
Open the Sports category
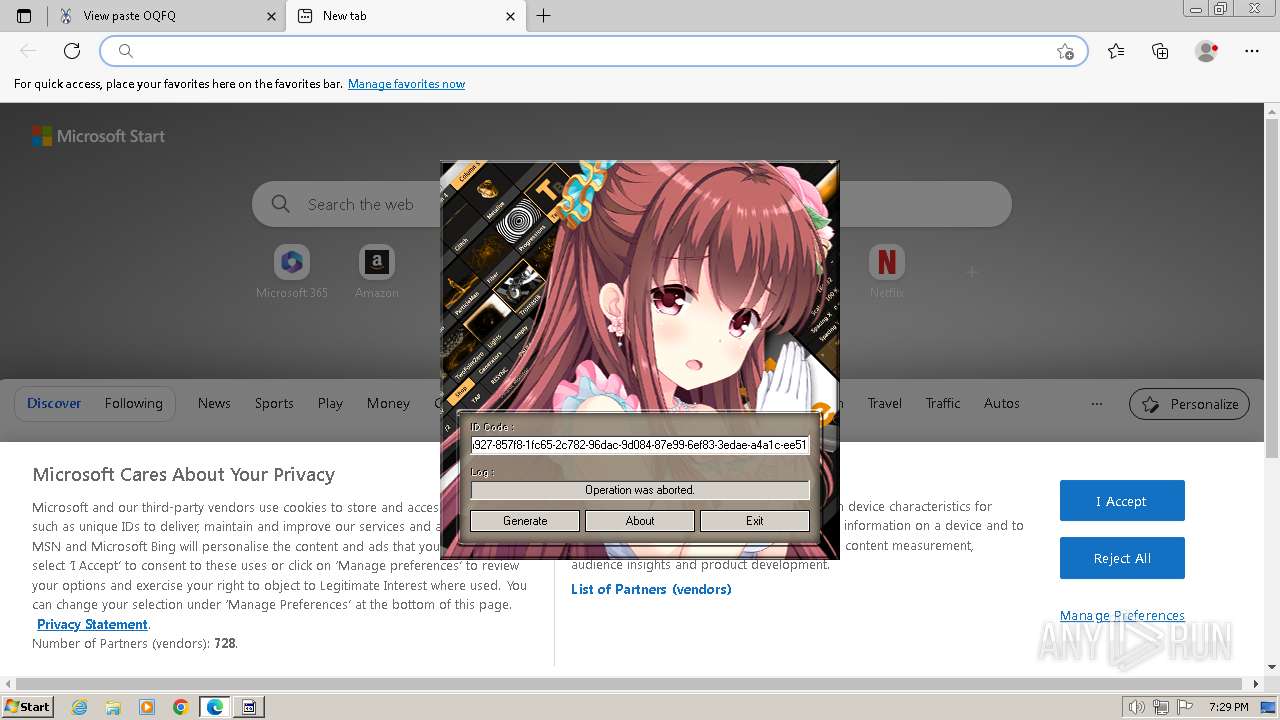(274, 404)
